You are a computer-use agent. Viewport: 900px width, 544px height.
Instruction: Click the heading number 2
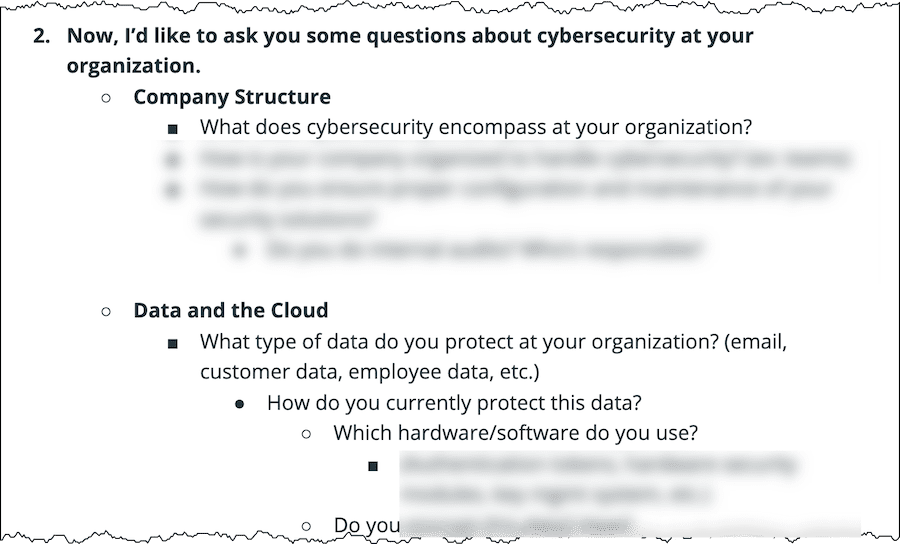point(41,36)
